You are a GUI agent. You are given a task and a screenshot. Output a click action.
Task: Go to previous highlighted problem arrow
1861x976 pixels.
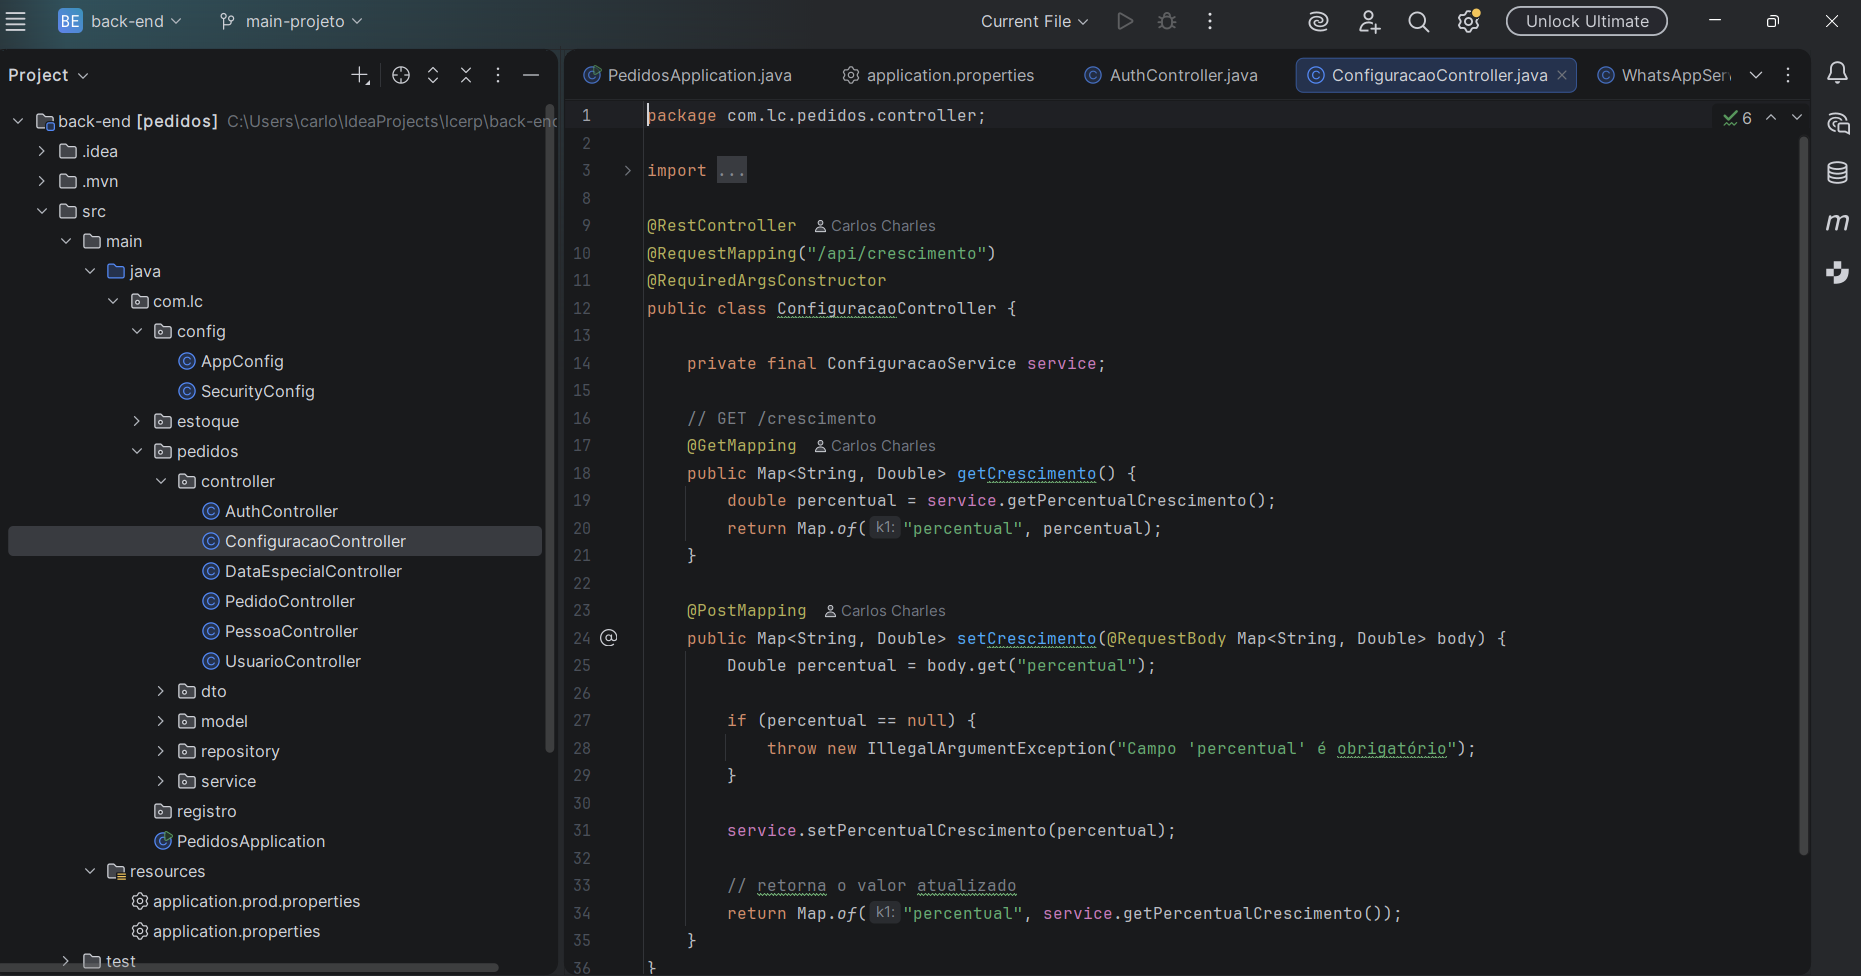click(1771, 117)
